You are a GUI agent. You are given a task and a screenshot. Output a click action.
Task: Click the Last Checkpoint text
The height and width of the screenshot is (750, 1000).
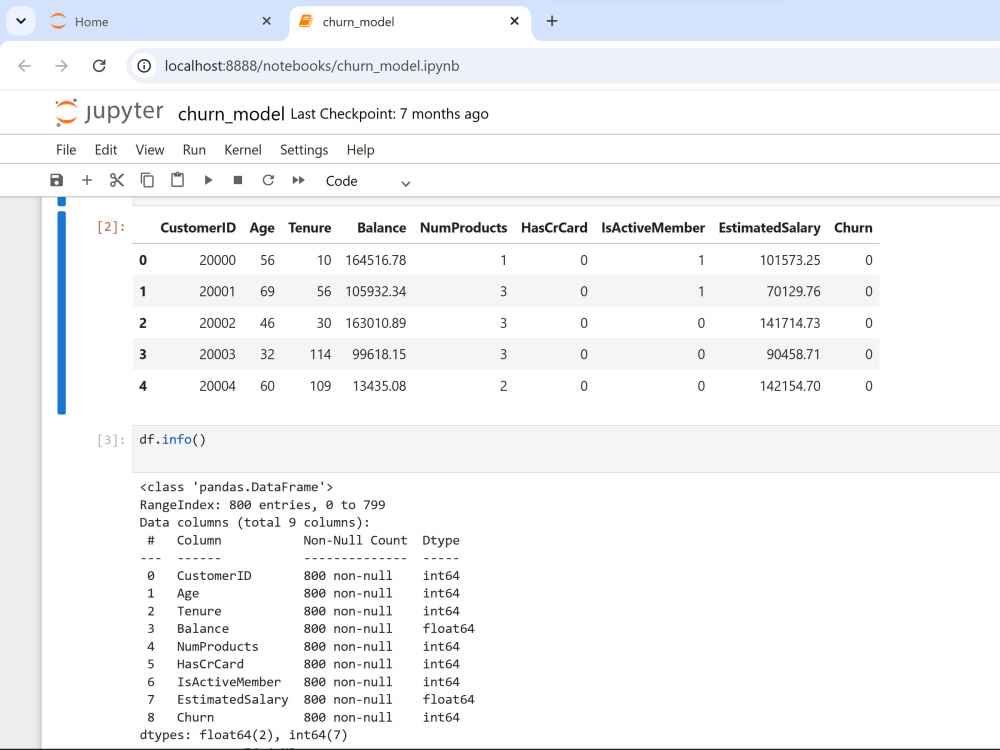pyautogui.click(x=390, y=114)
